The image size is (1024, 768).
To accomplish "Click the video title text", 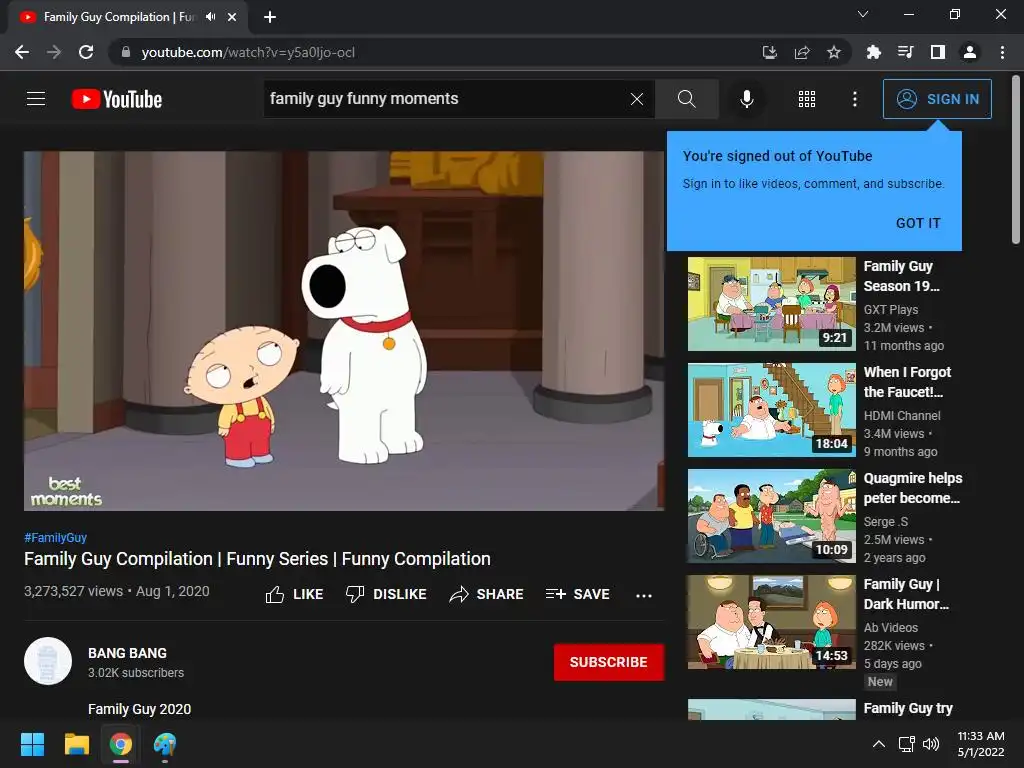I will point(257,559).
